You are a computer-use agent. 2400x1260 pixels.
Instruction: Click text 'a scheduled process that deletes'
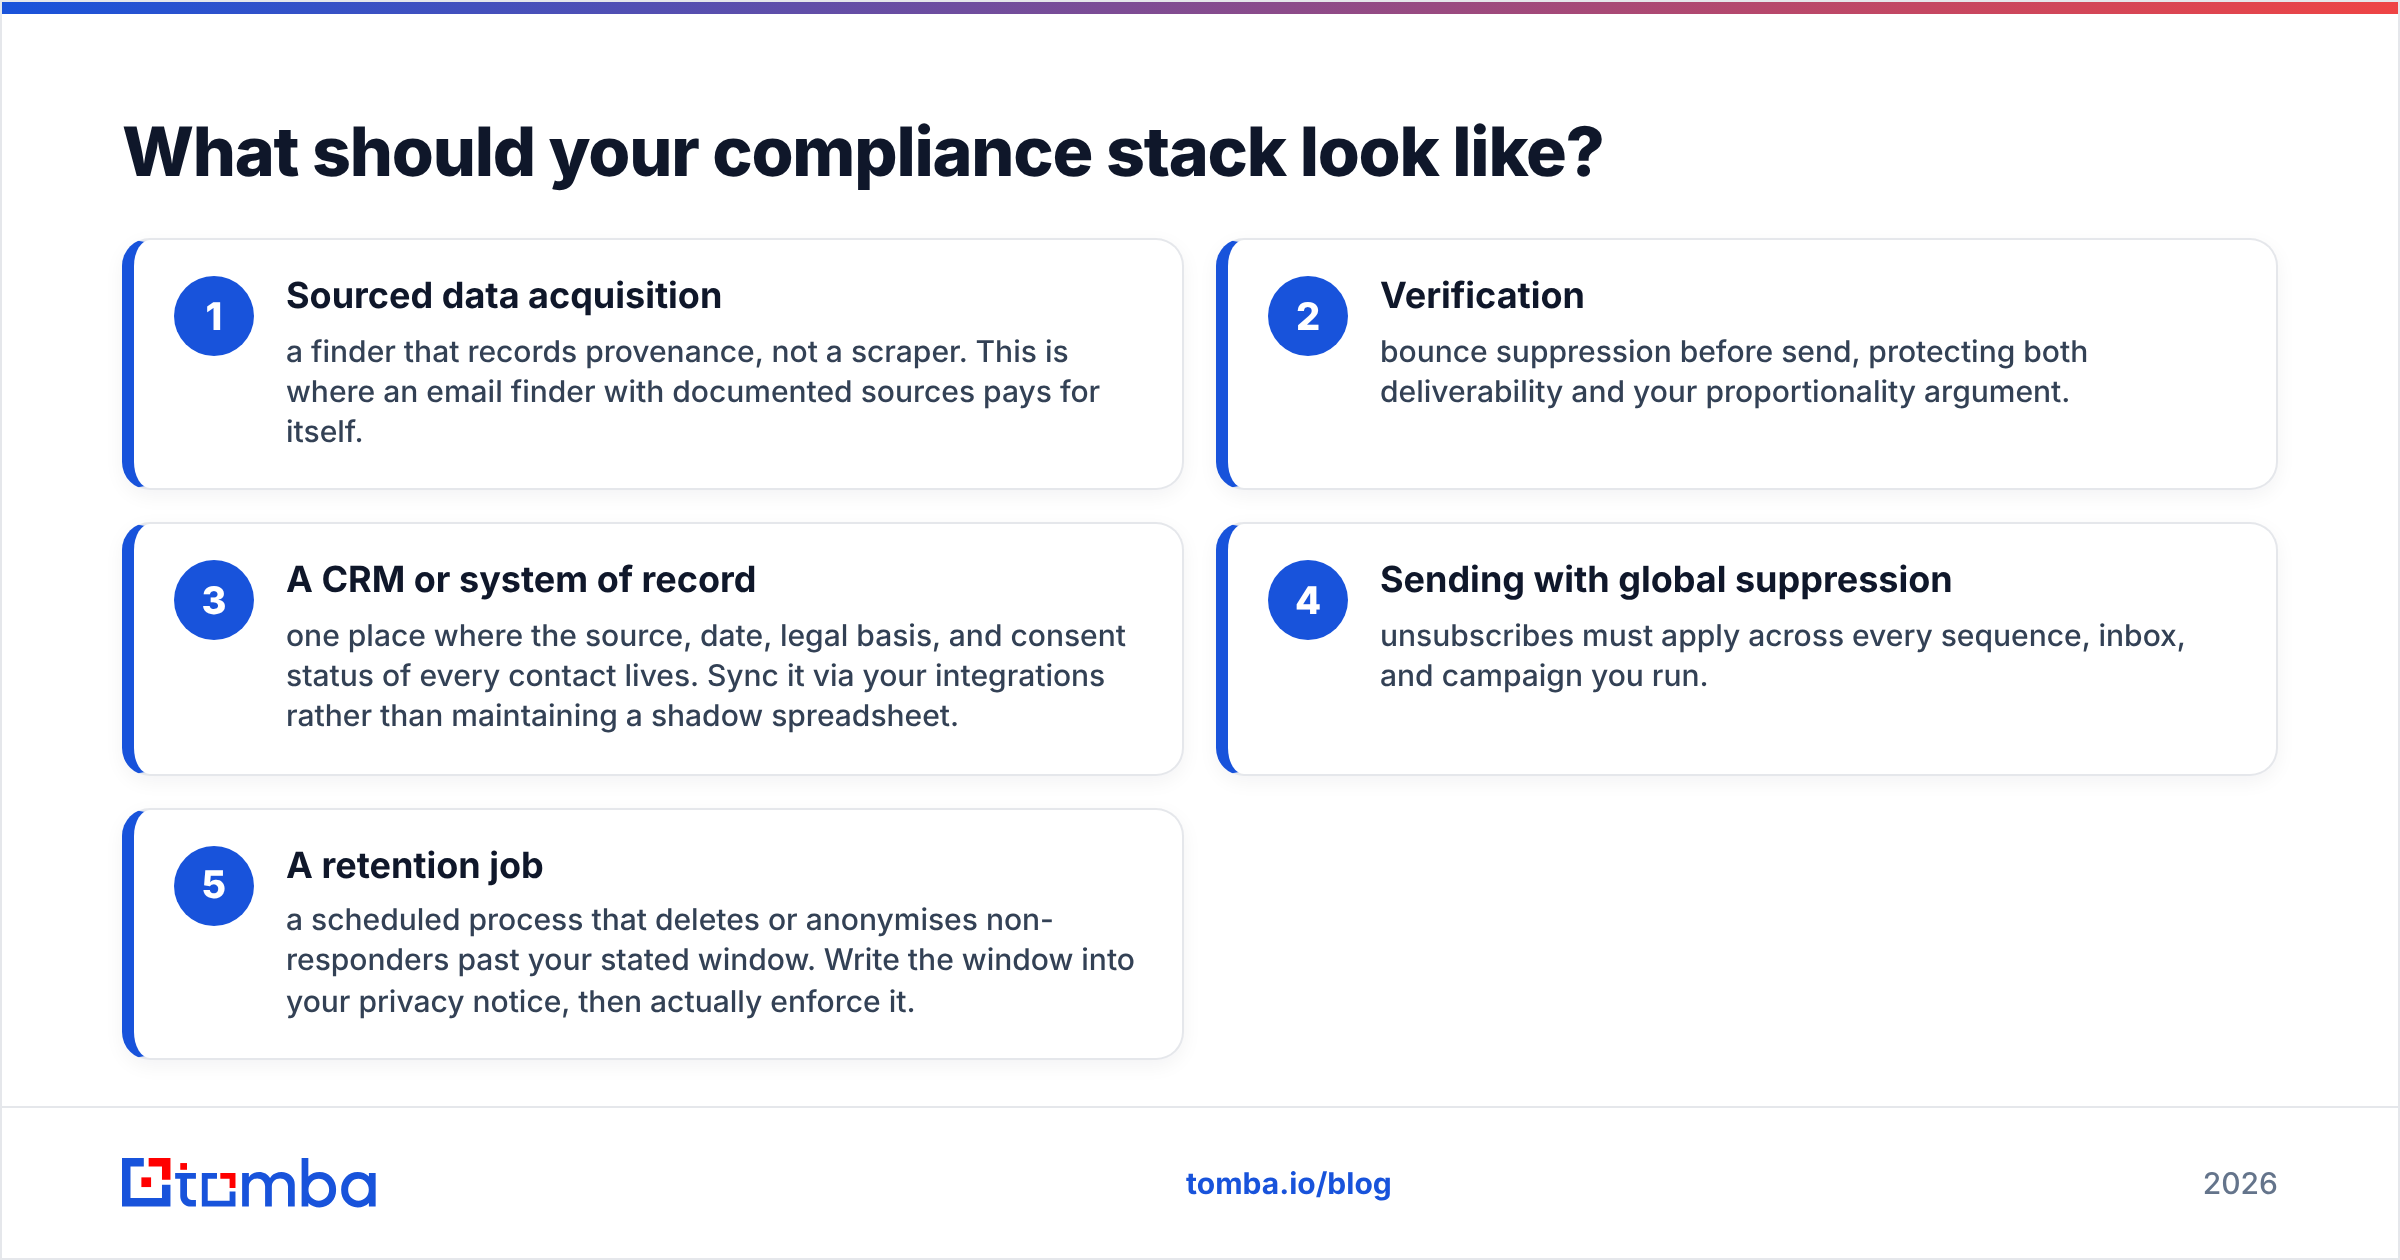(x=522, y=920)
